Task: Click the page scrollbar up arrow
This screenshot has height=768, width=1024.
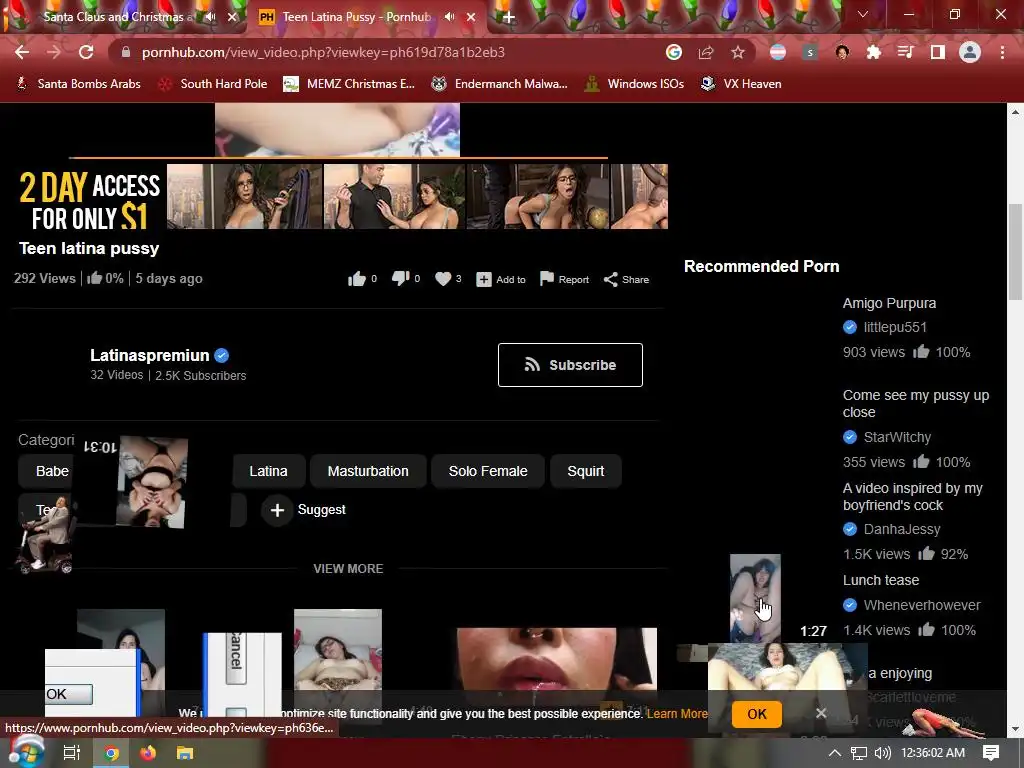Action: click(x=1015, y=112)
